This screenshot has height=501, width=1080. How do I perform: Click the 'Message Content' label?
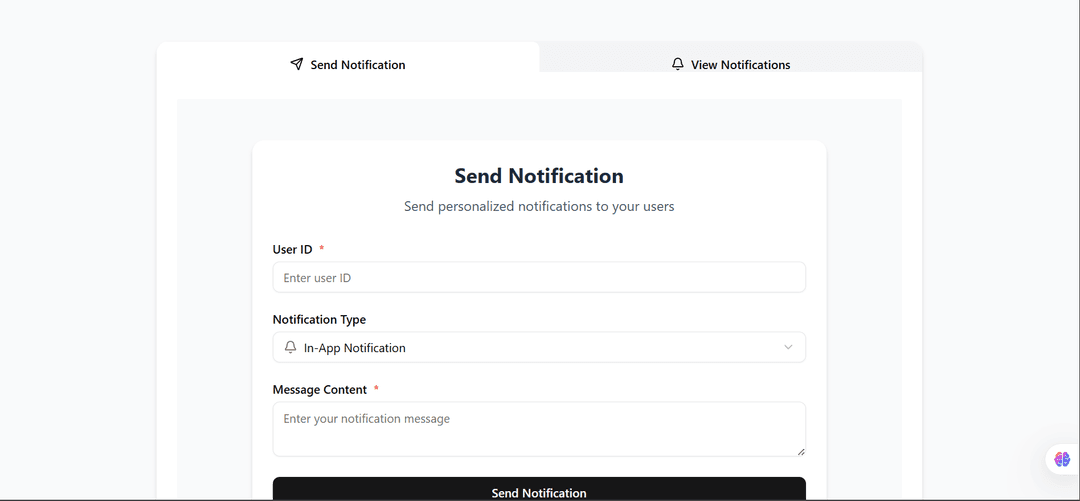point(320,389)
